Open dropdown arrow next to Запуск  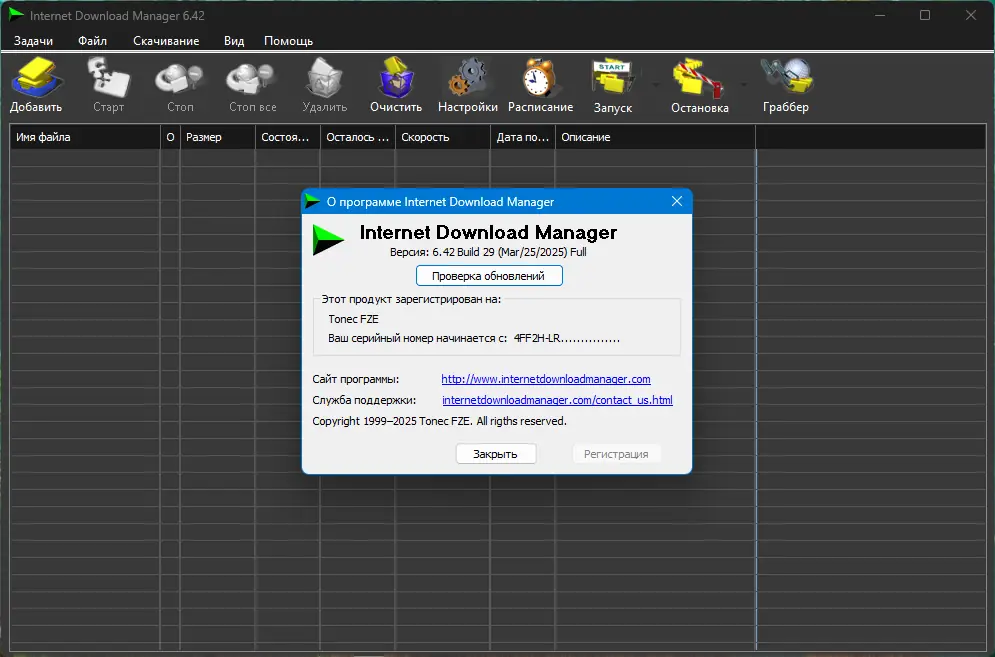pyautogui.click(x=656, y=84)
